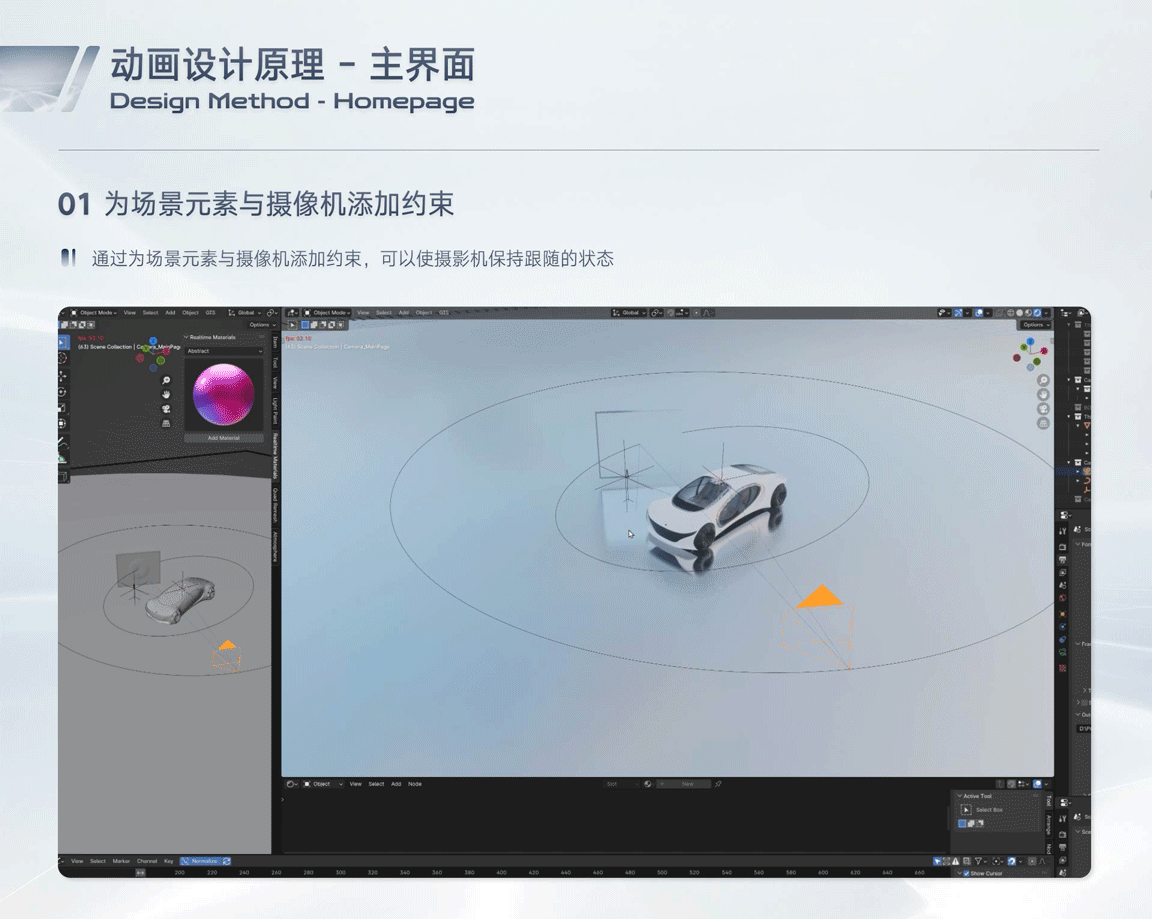The height and width of the screenshot is (919, 1152).
Task: Select the Annotate tool in left toolbar
Action: 62,442
